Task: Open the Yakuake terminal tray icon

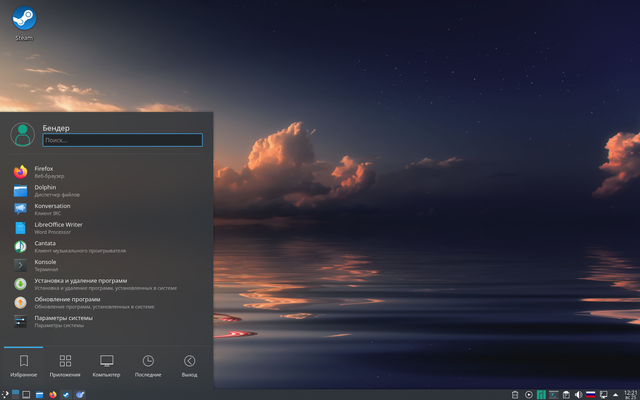Action: tap(554, 395)
